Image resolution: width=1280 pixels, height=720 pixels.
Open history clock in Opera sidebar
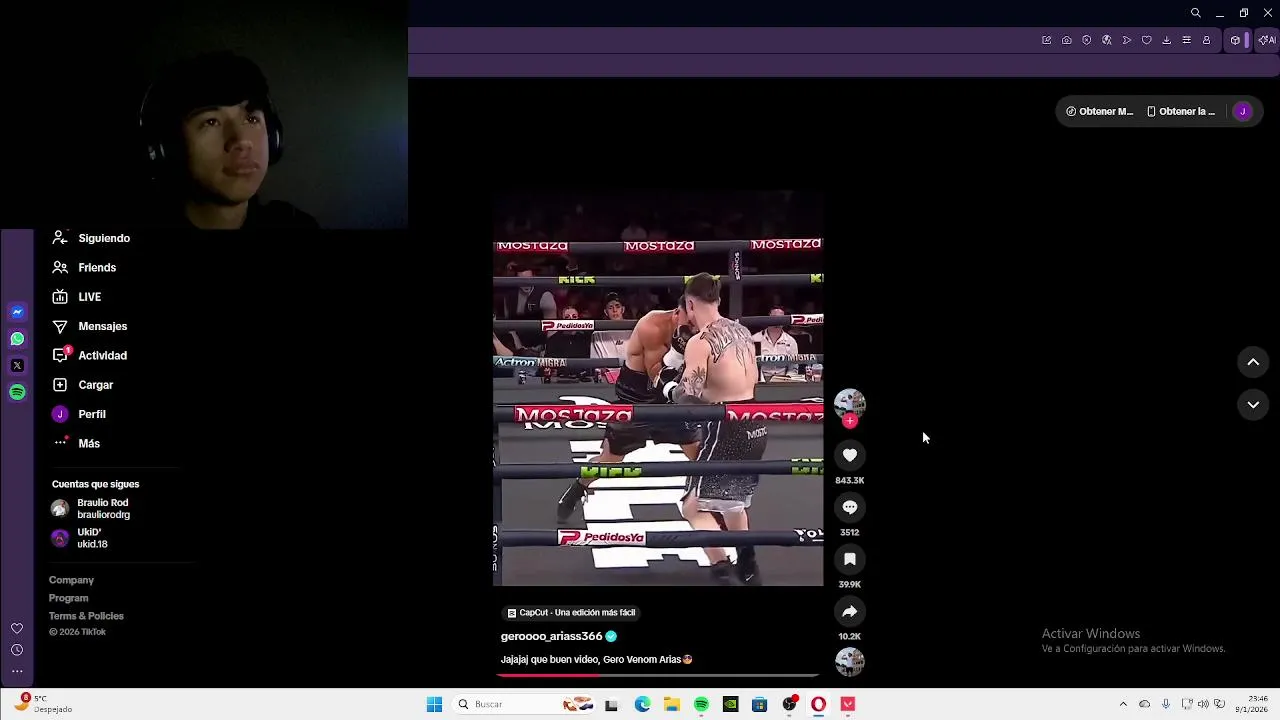click(17, 650)
